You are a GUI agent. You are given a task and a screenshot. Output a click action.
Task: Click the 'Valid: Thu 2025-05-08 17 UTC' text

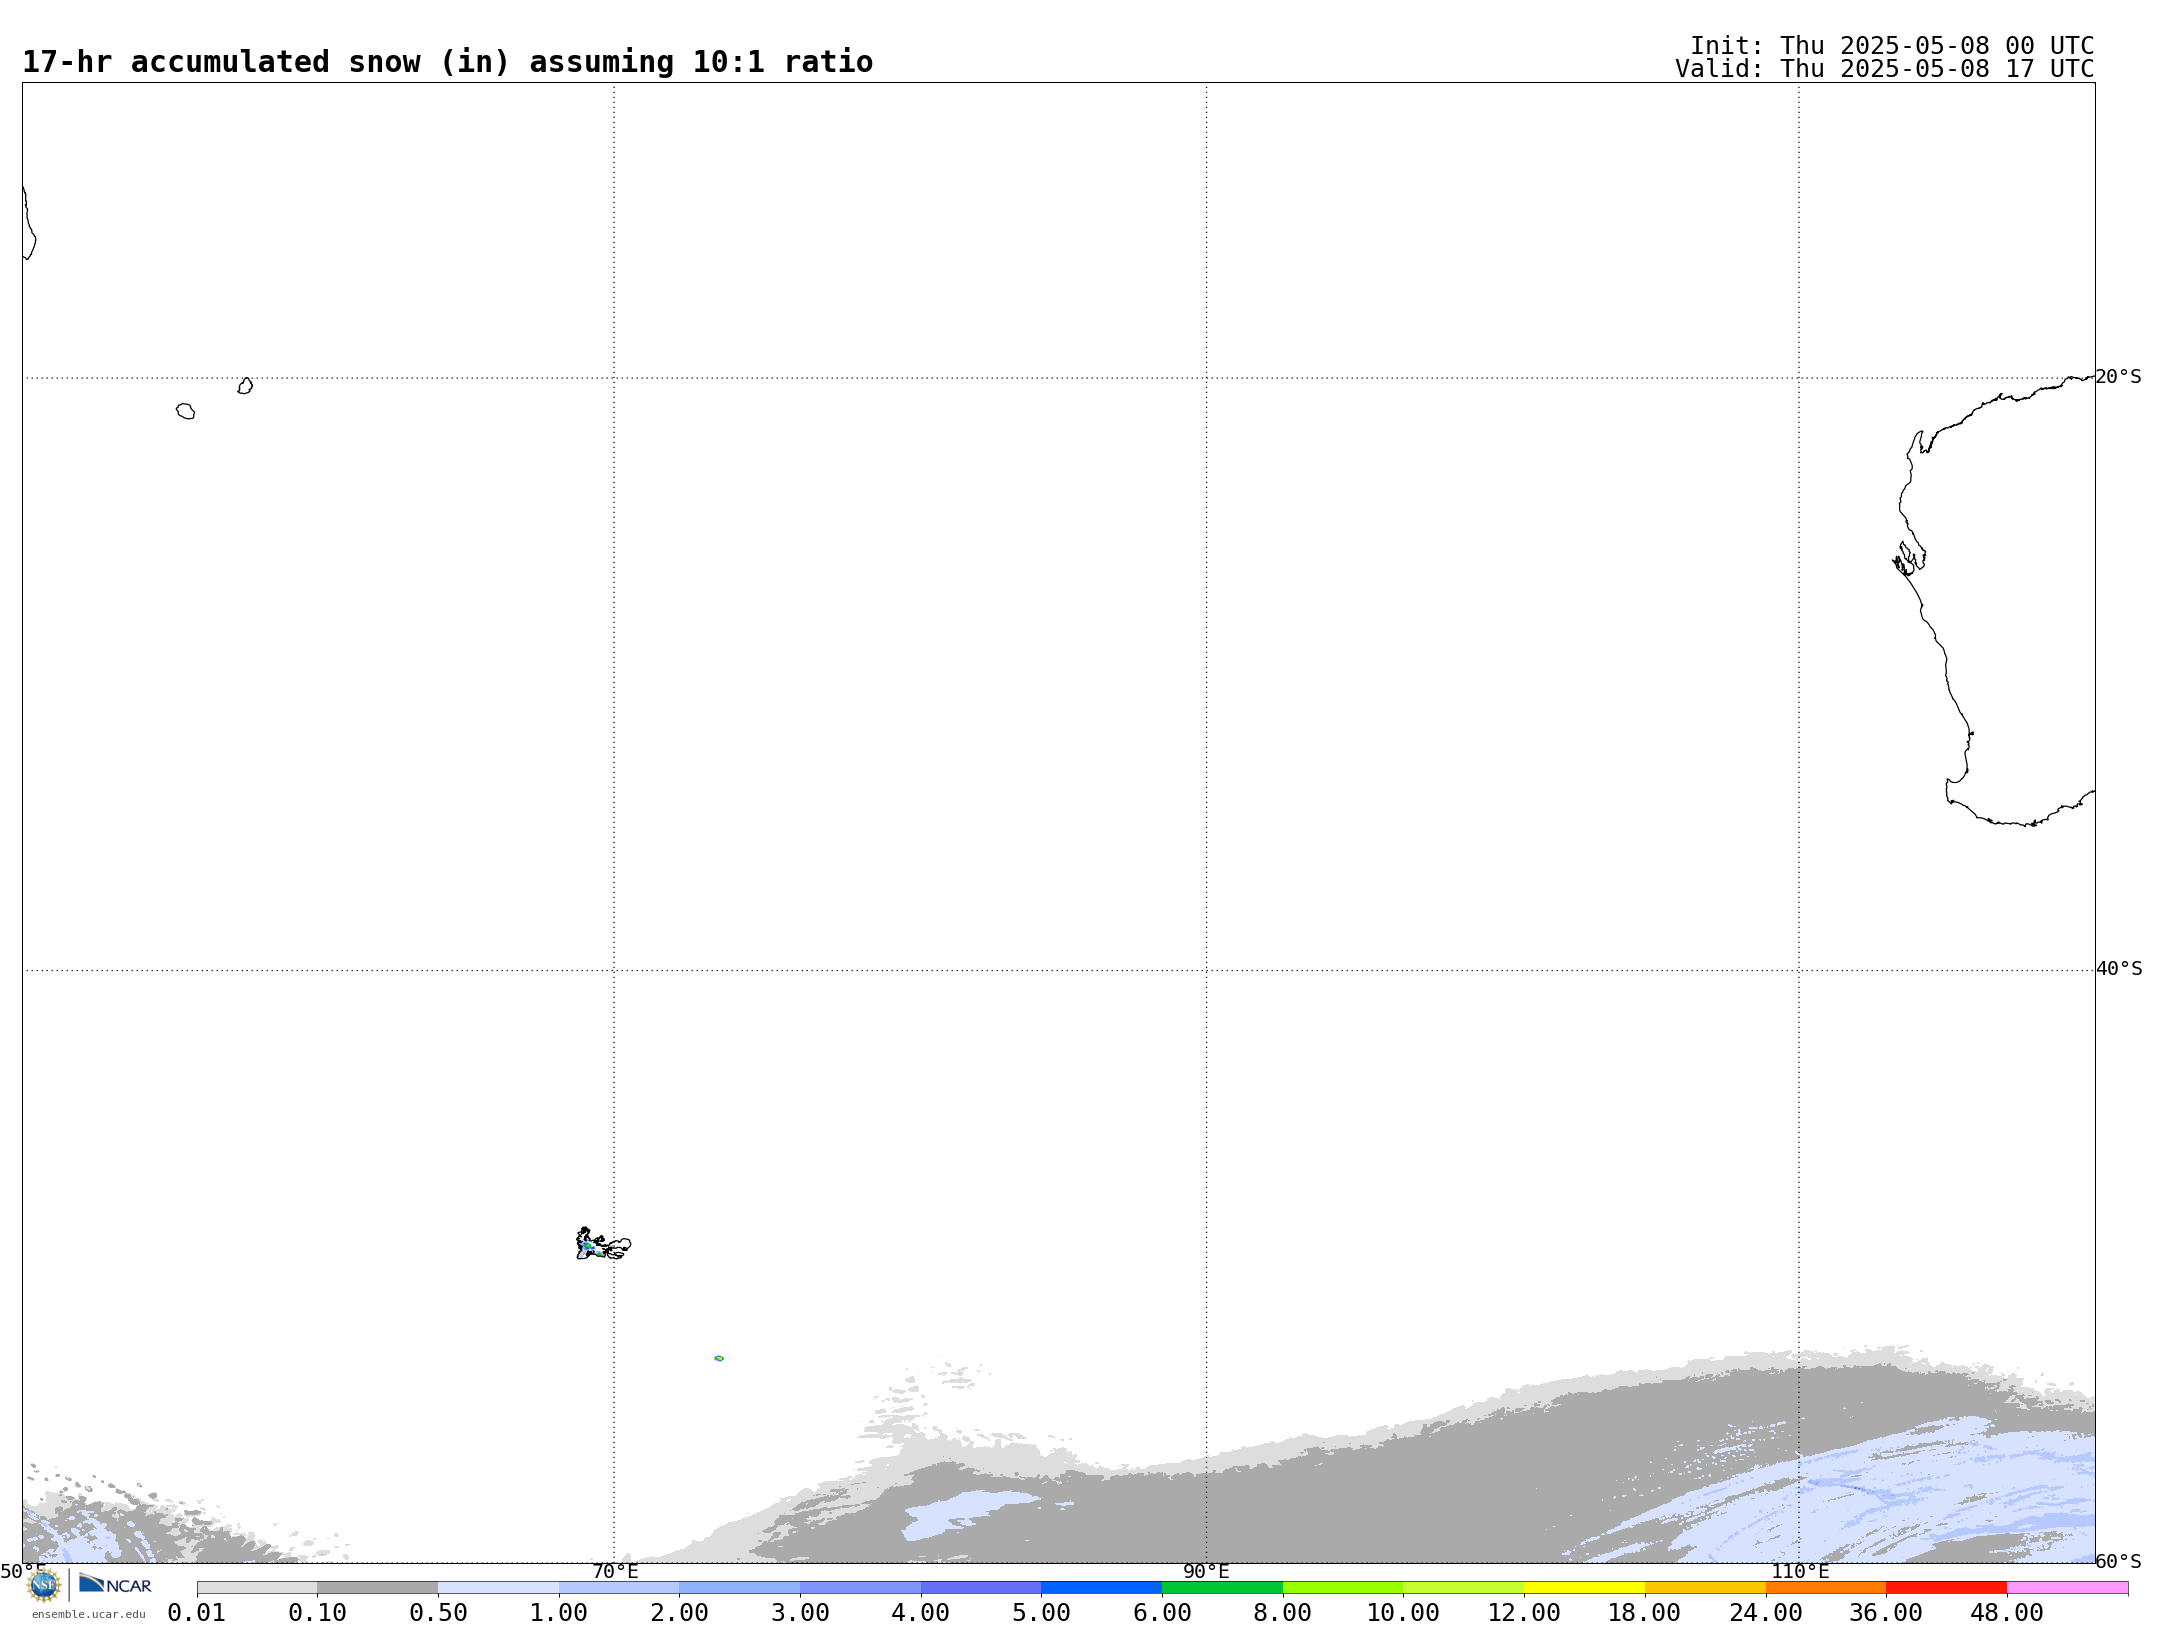[x=1885, y=69]
